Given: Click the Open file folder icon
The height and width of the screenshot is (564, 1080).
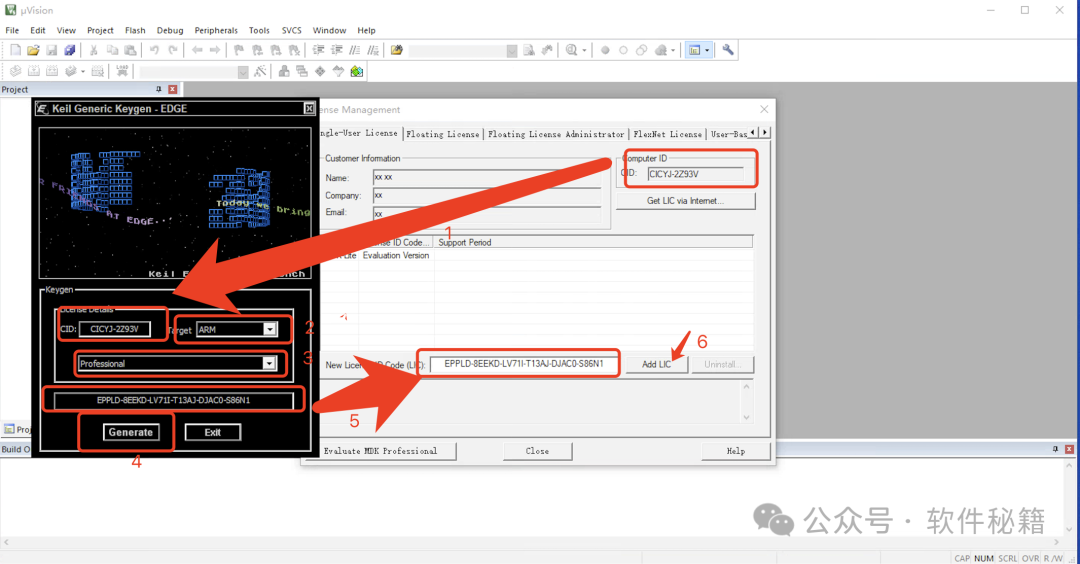Looking at the screenshot, I should click(x=33, y=50).
